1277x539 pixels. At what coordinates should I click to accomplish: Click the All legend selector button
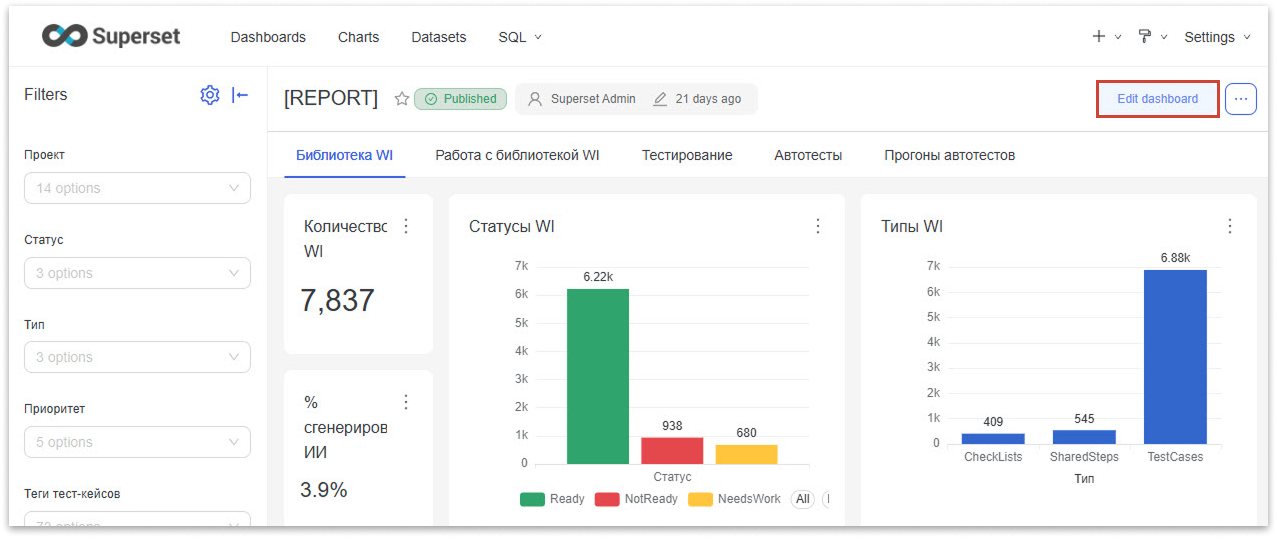tap(802, 499)
